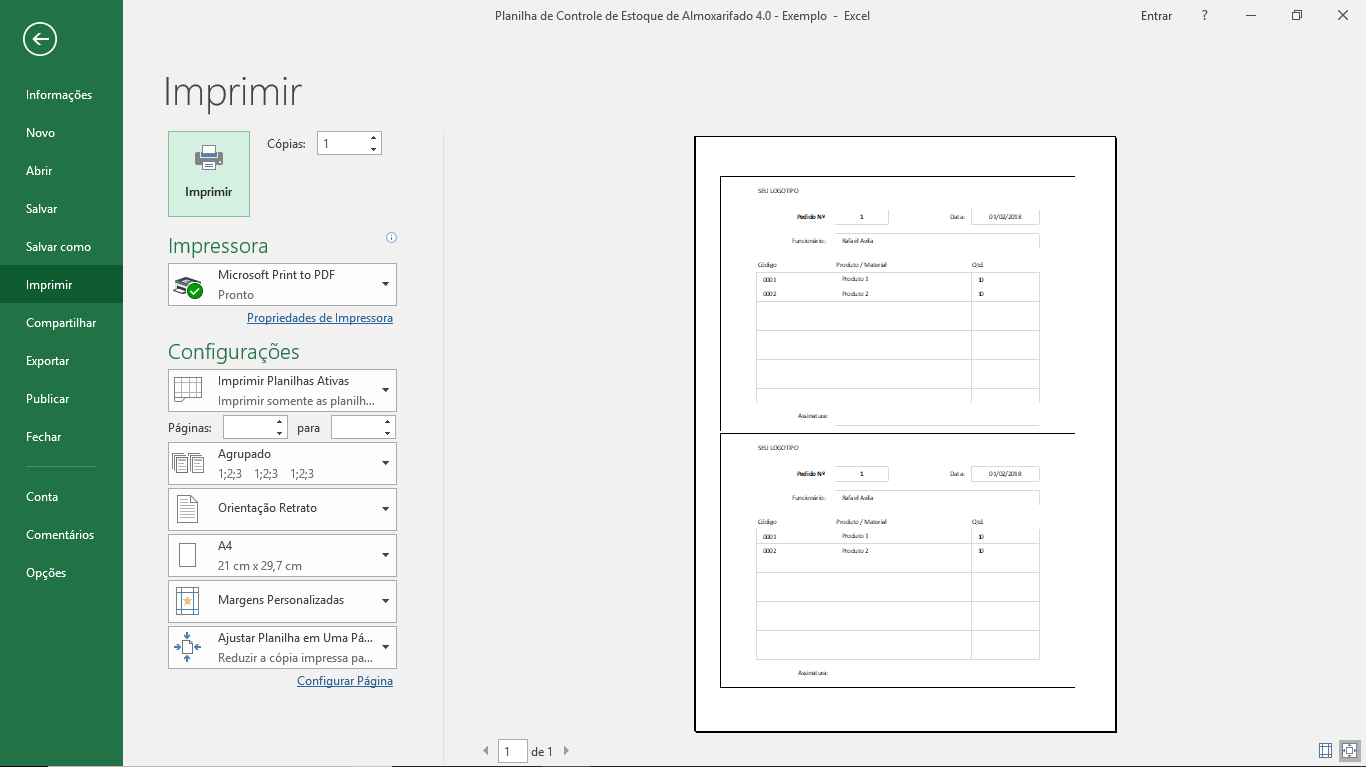Select Salvar como in the sidebar
The image size is (1366, 767).
58,247
